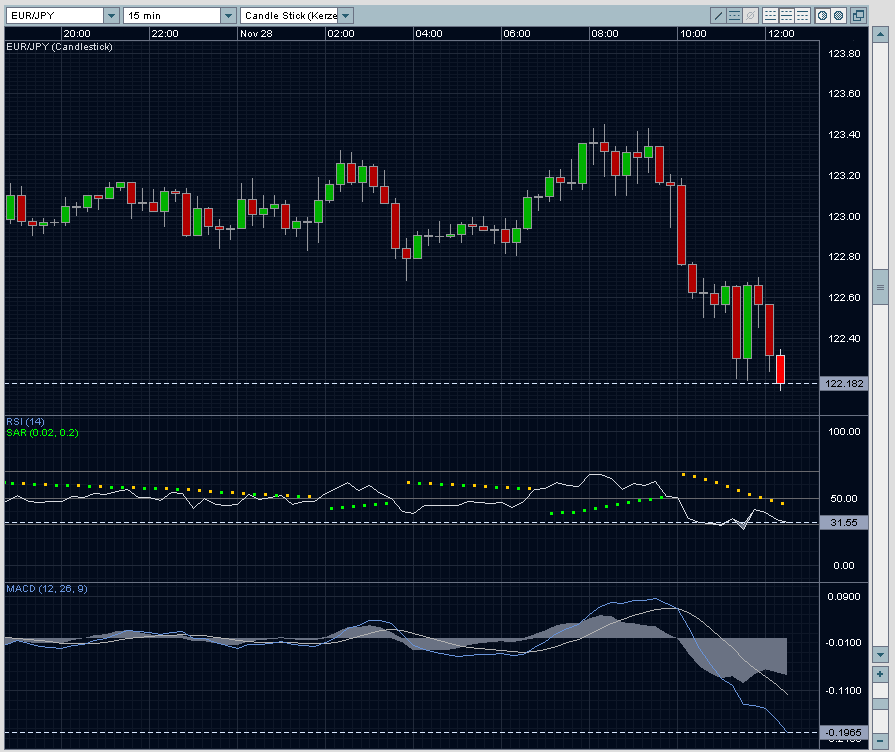Choose the grid style with solid bottom line
This screenshot has width=895, height=752.
[x=771, y=15]
